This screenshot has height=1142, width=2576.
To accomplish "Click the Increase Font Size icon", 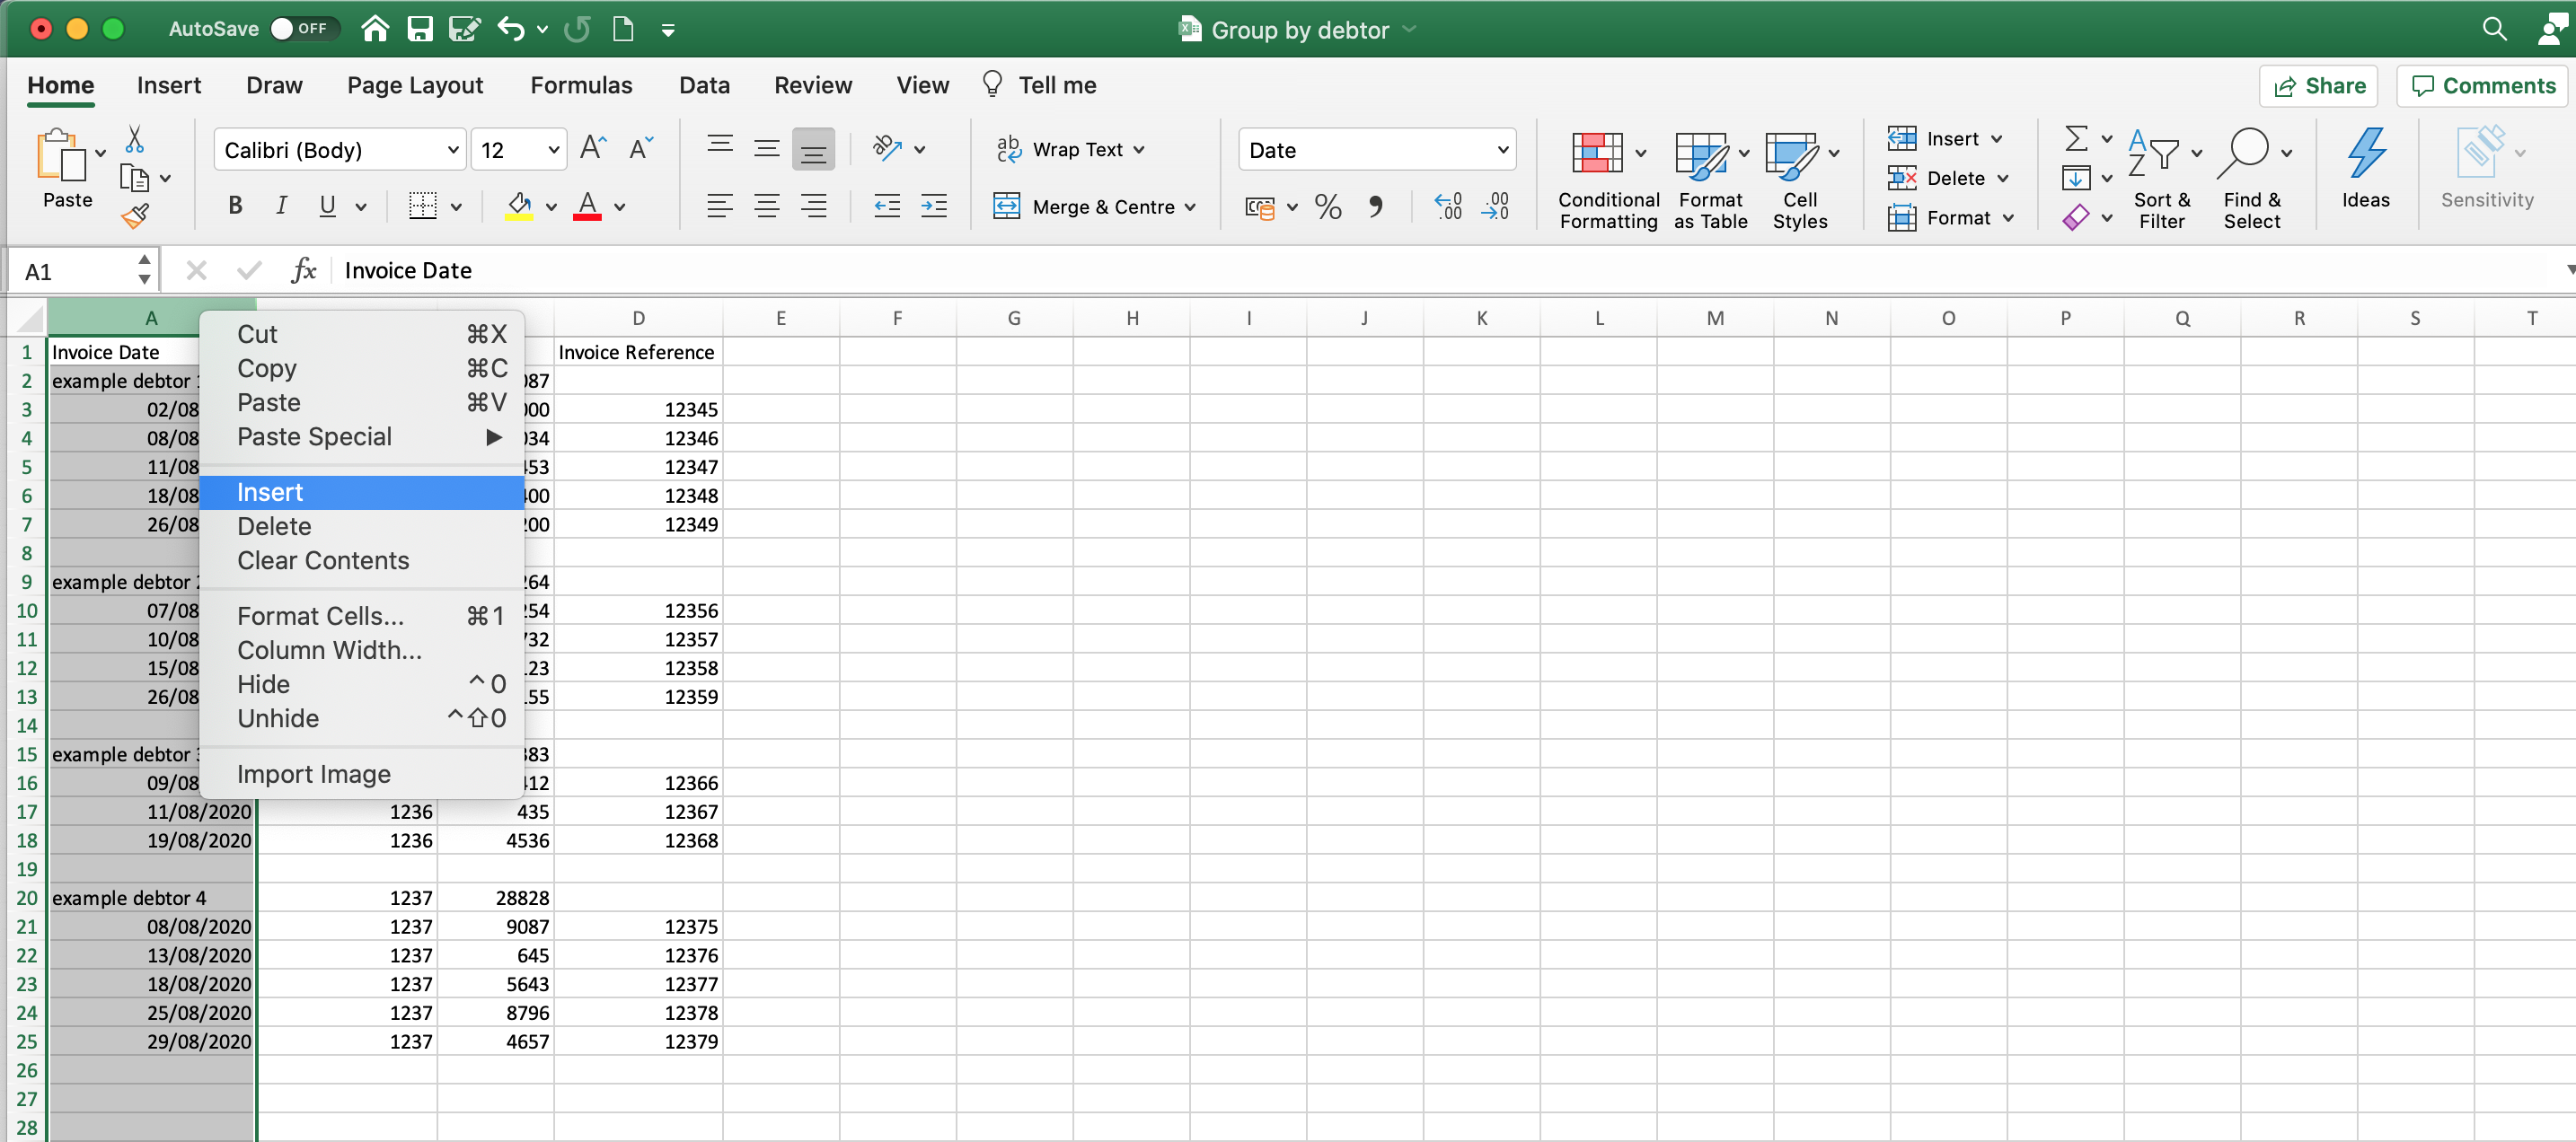I will pyautogui.click(x=592, y=149).
